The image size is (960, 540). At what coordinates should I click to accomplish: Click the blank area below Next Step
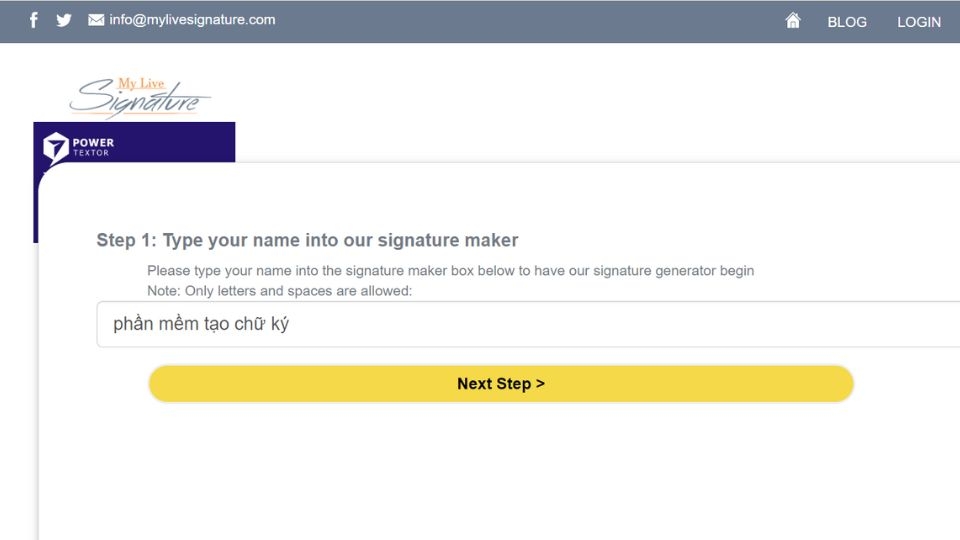[x=500, y=470]
